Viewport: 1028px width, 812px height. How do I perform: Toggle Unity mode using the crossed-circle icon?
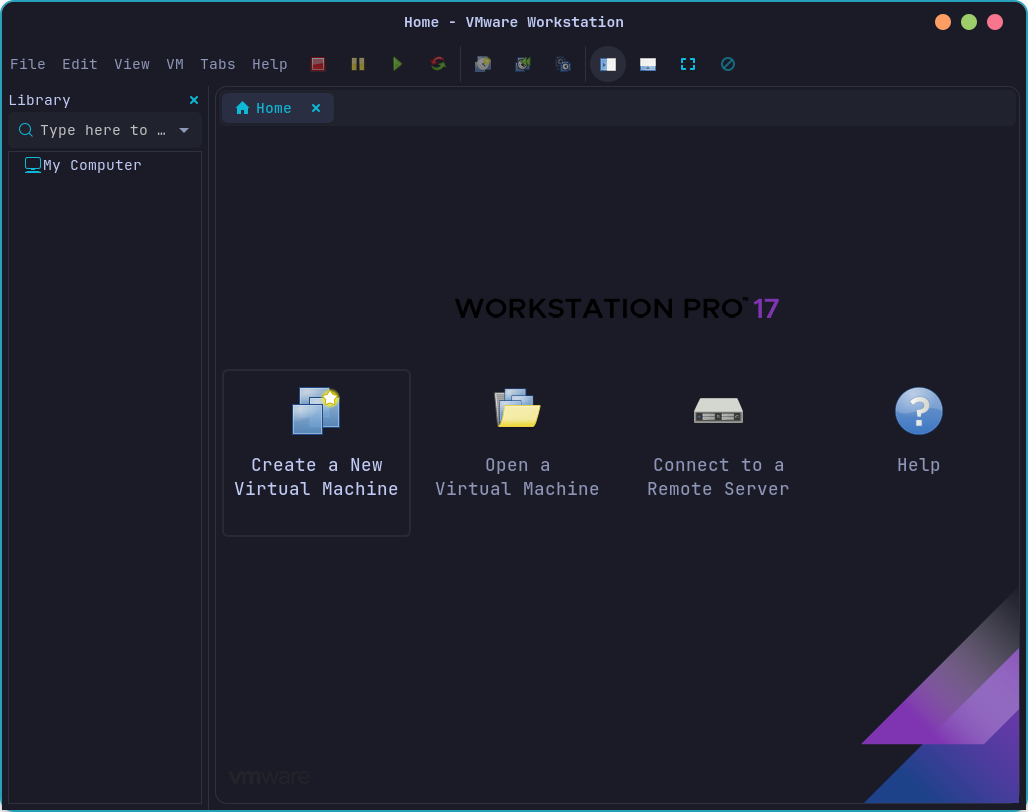728,63
